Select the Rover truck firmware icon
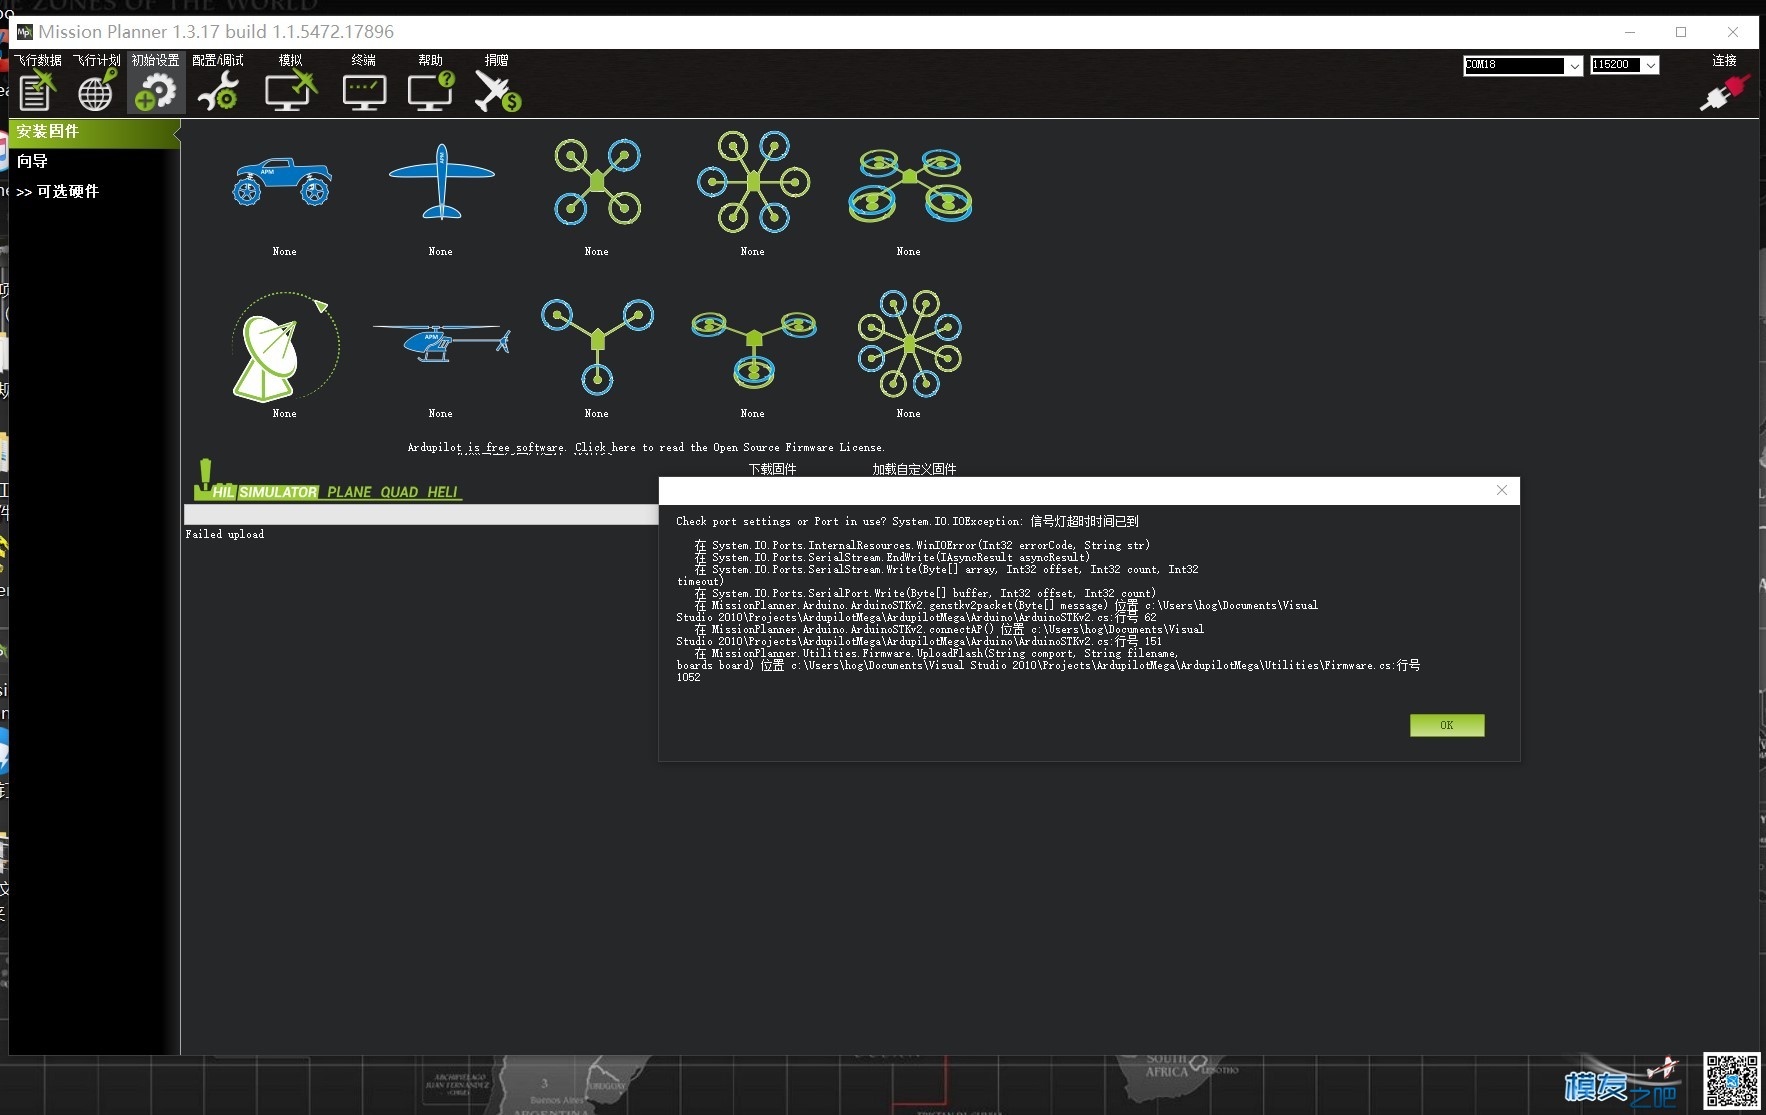This screenshot has height=1115, width=1766. click(283, 181)
